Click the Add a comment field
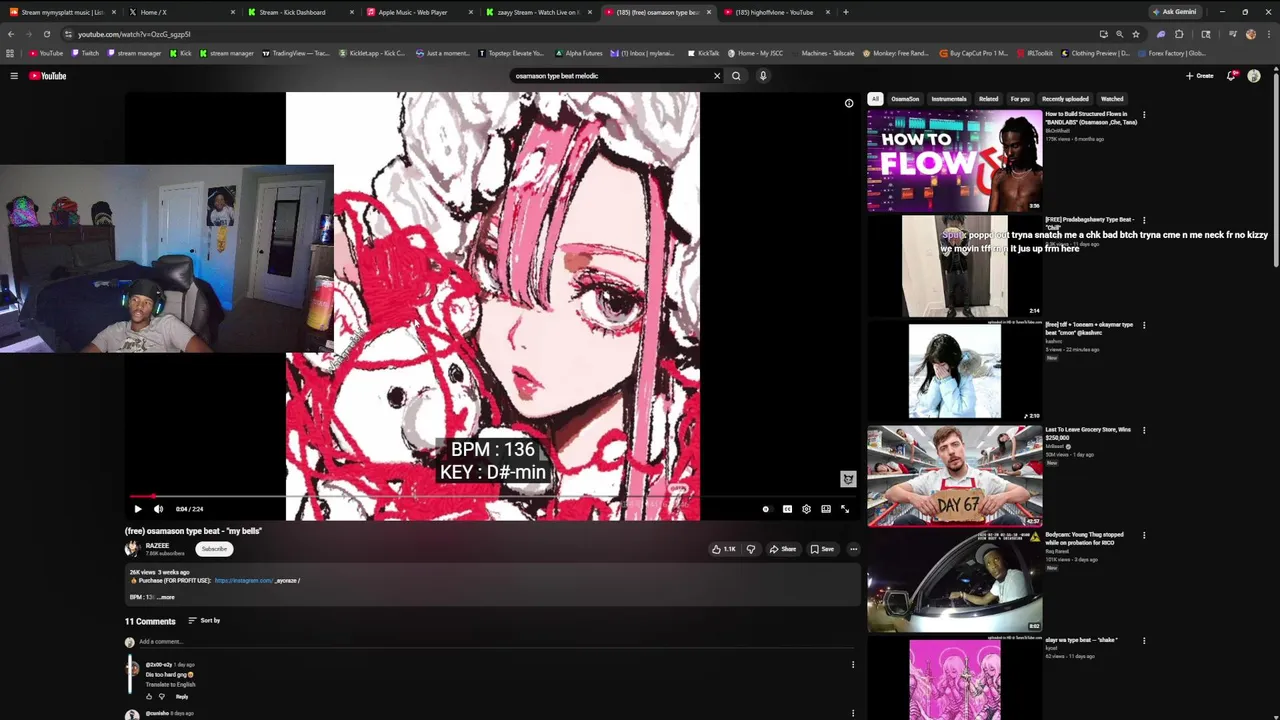Viewport: 1280px width, 720px height. (495, 642)
